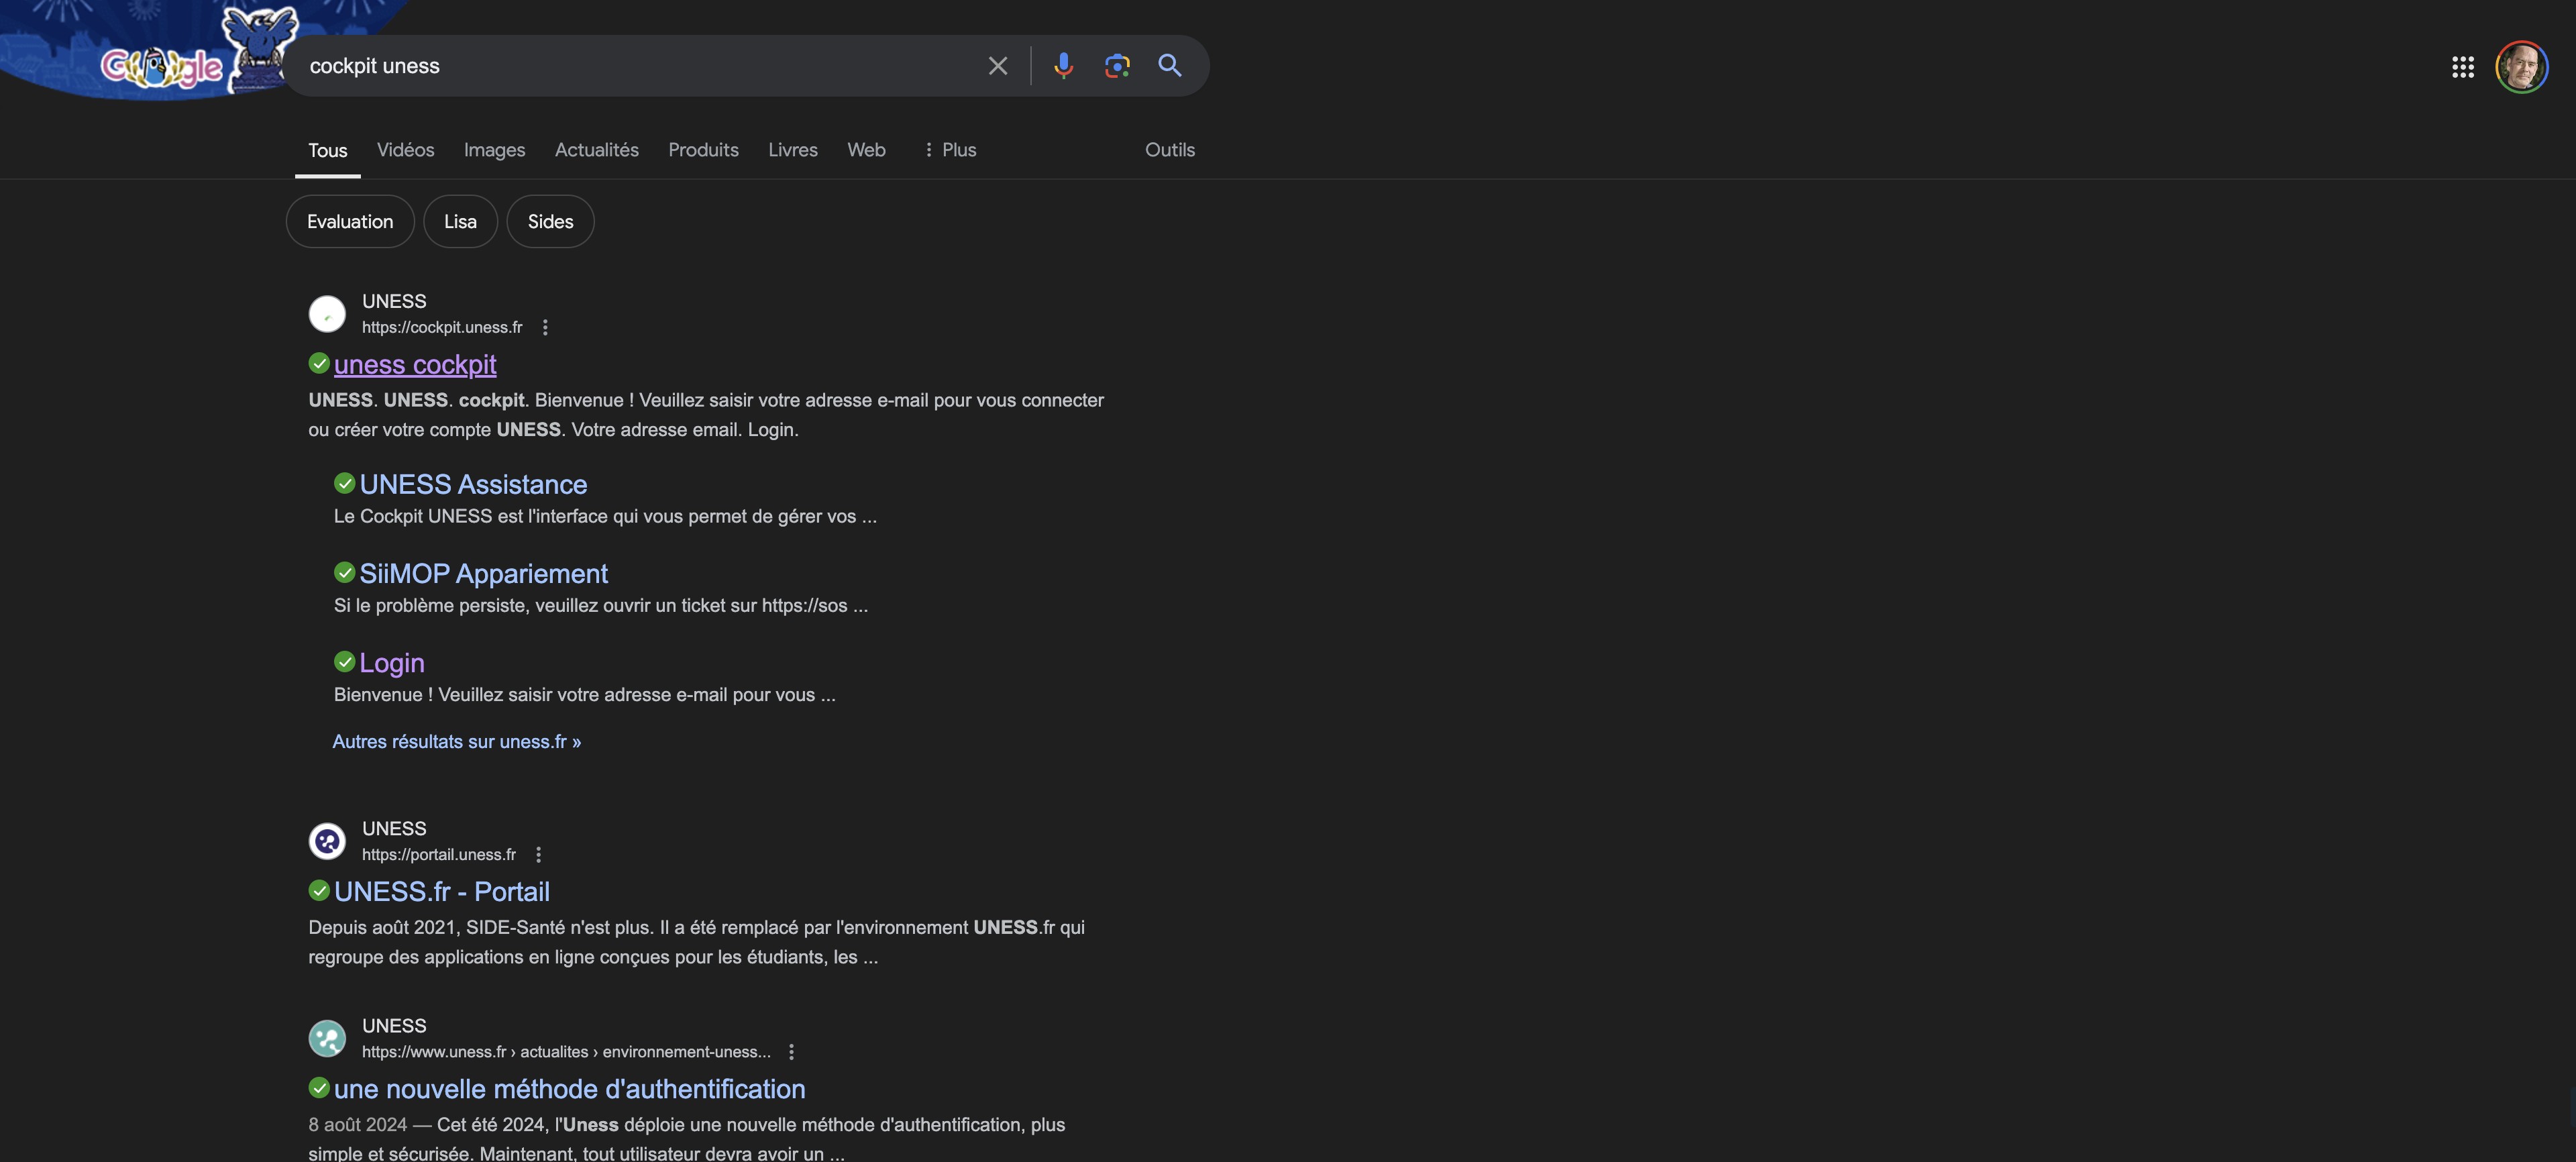The width and height of the screenshot is (2576, 1162).
Task: Open Autres résultats sur uness.fr link
Action: click(456, 741)
